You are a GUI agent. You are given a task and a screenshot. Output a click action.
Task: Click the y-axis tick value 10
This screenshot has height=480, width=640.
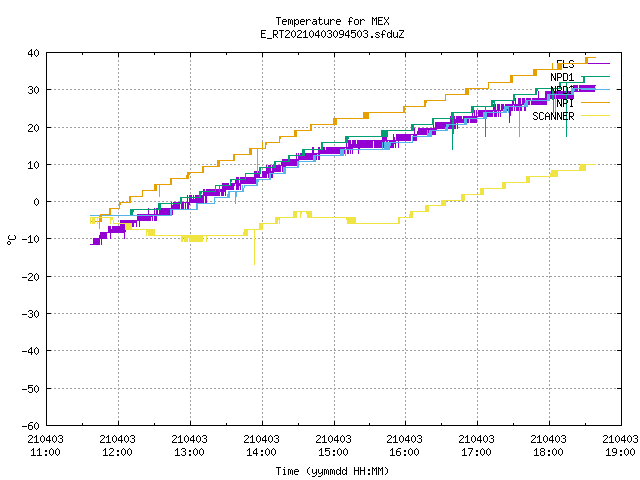click(33, 165)
